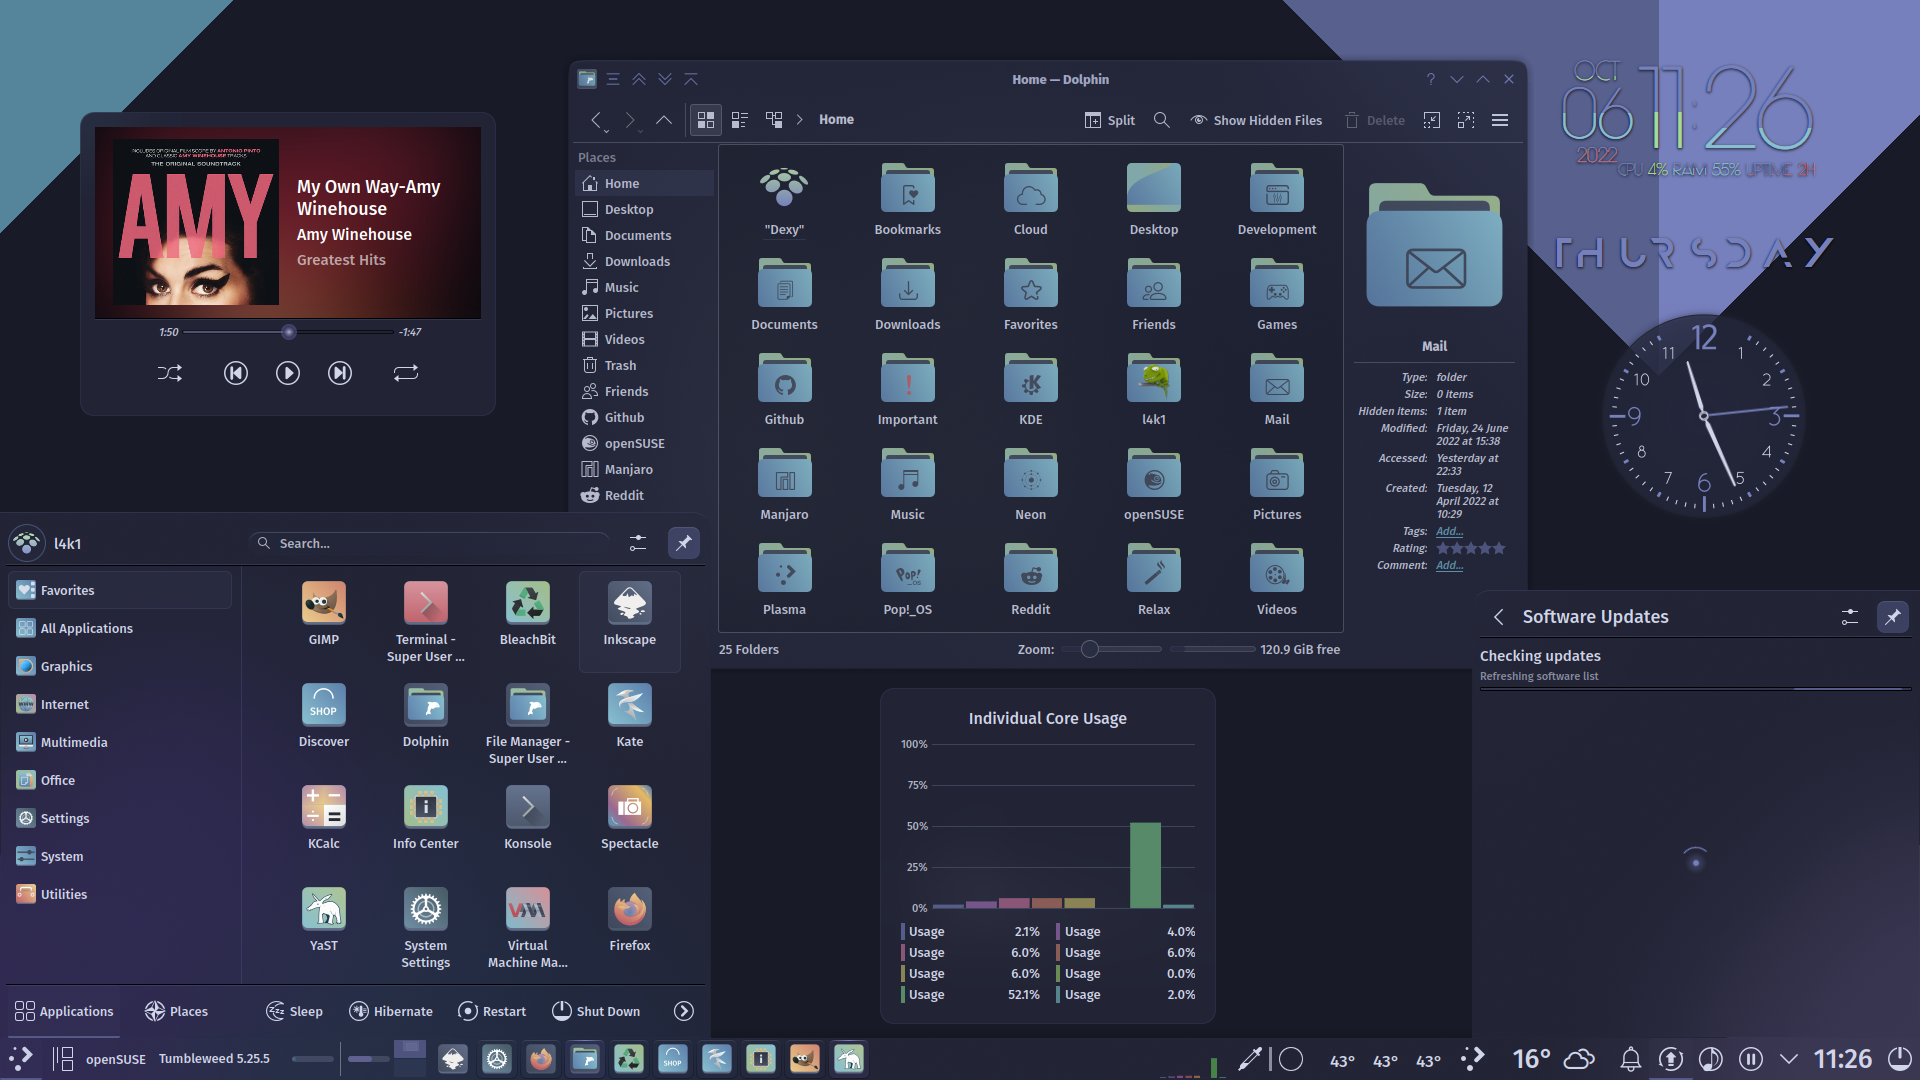Screen dimensions: 1920x1080
Task: Switch Dolphin to details tree view
Action: click(774, 120)
